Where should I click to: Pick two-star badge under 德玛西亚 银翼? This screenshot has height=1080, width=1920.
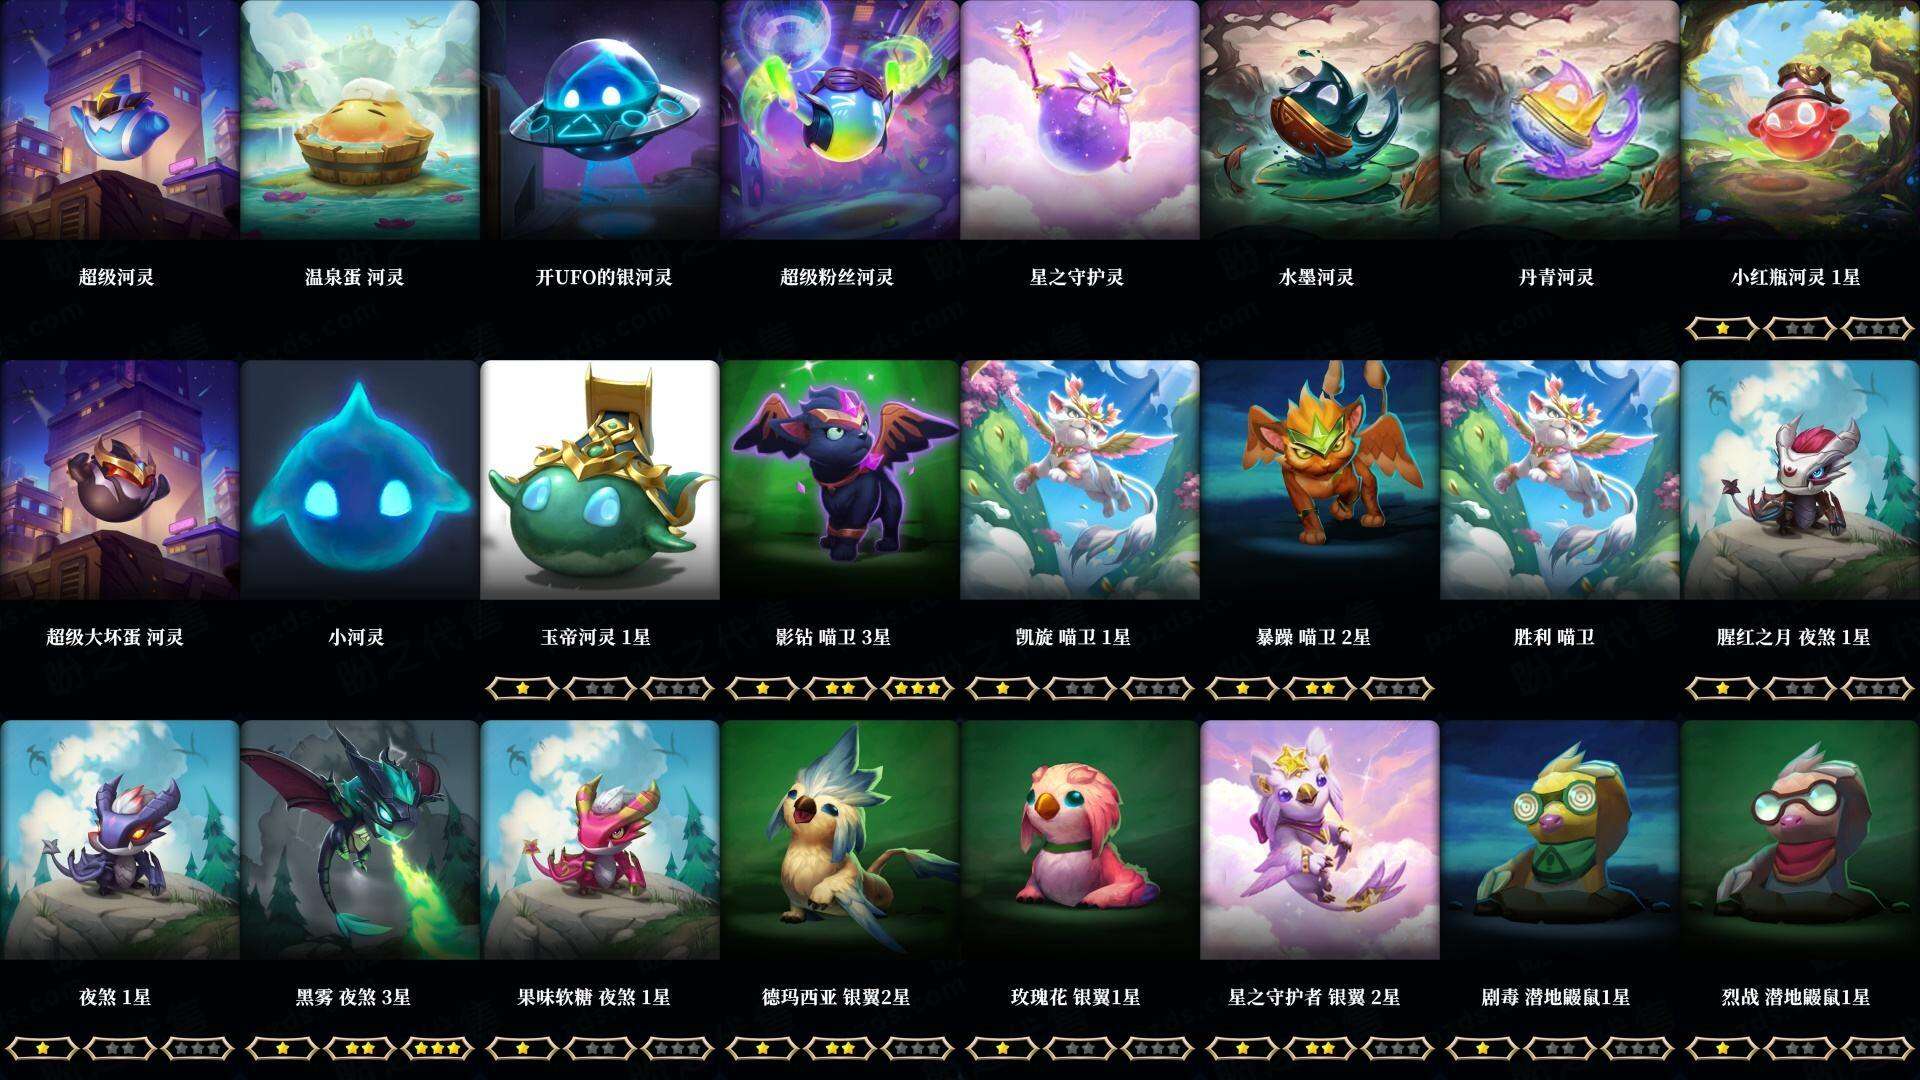pos(840,1048)
